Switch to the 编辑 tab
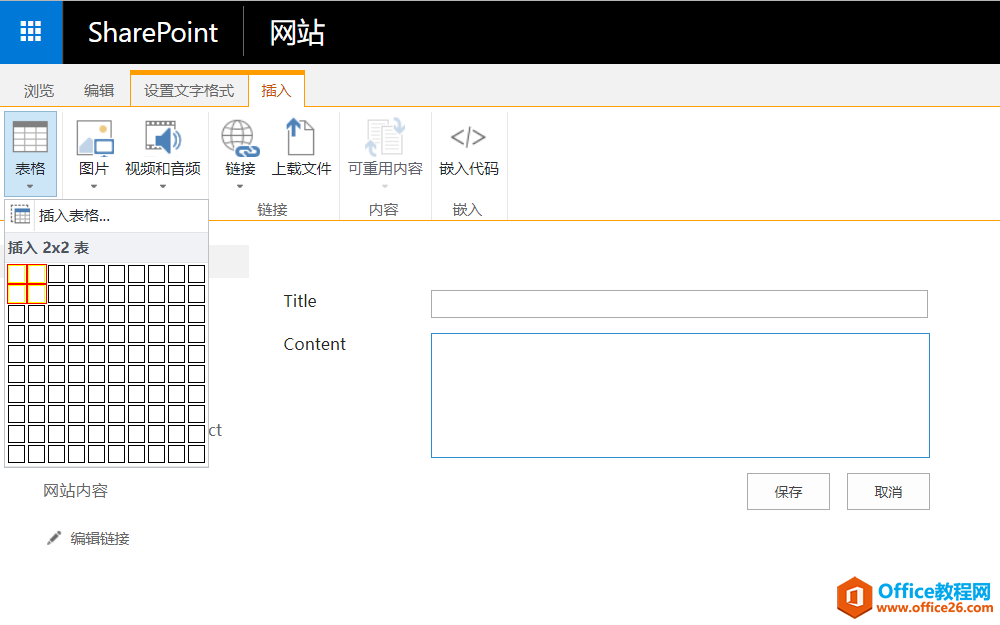 [100, 89]
